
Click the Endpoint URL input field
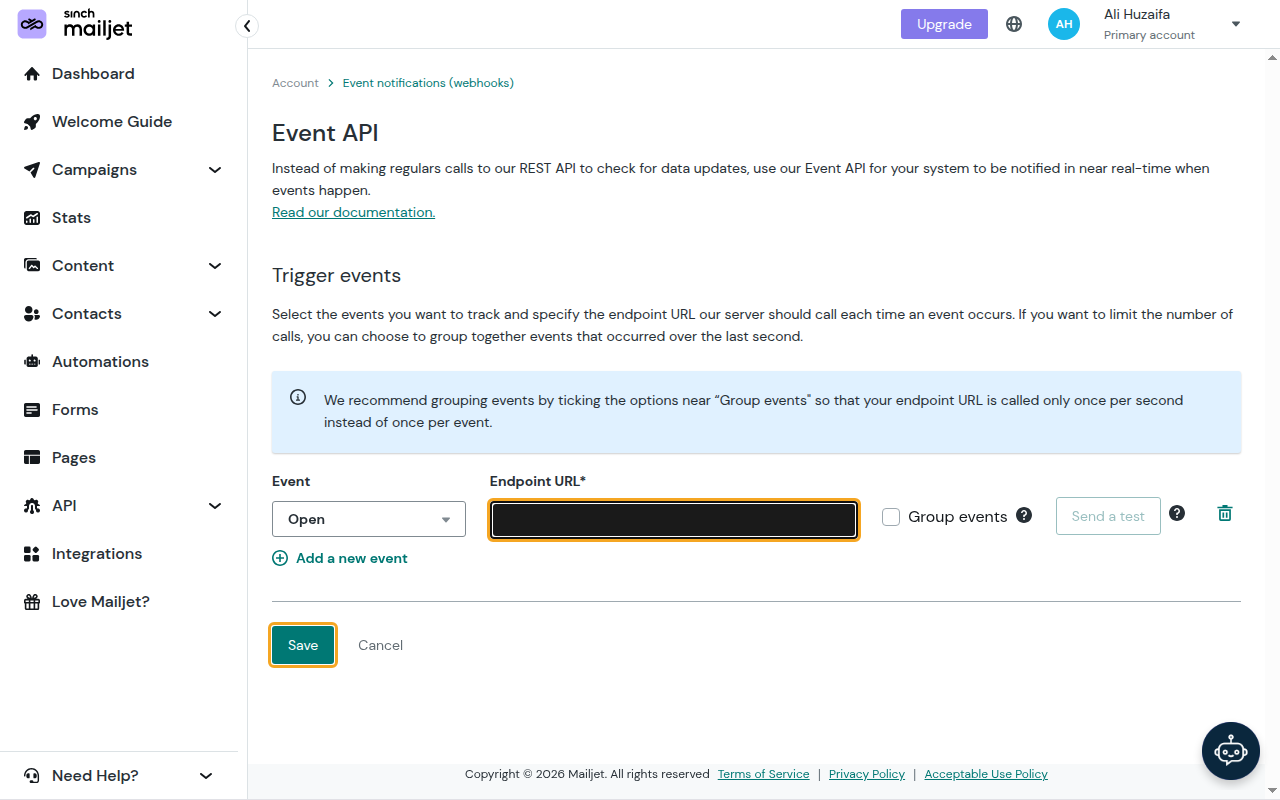coord(674,520)
